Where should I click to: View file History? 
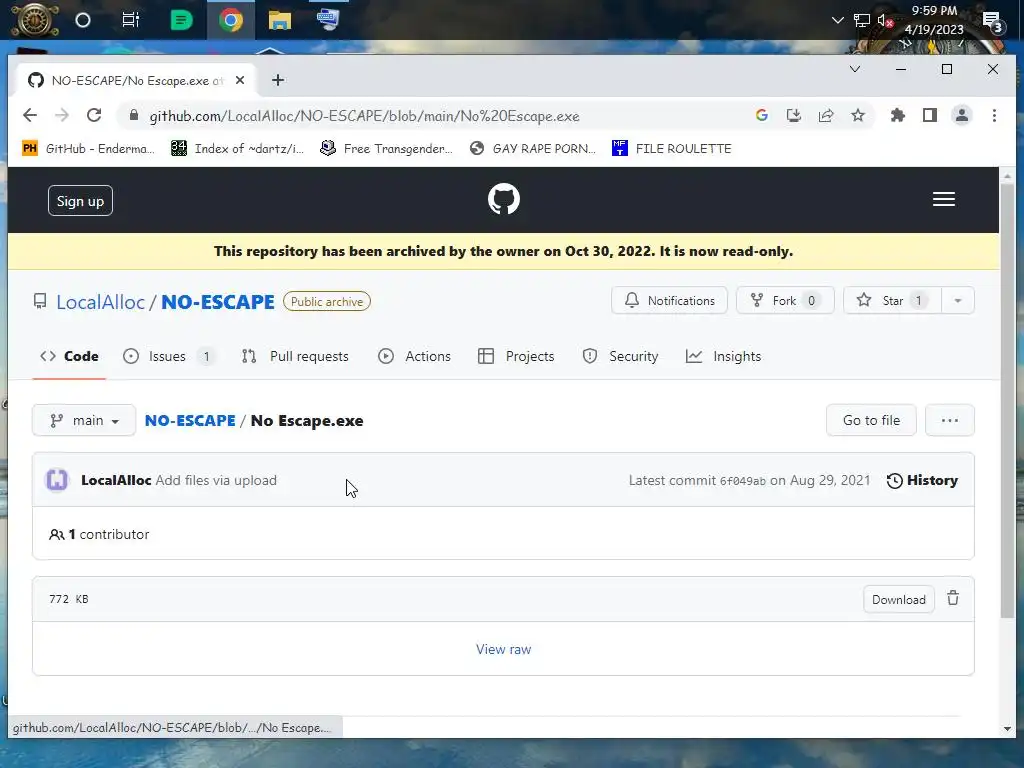point(922,481)
